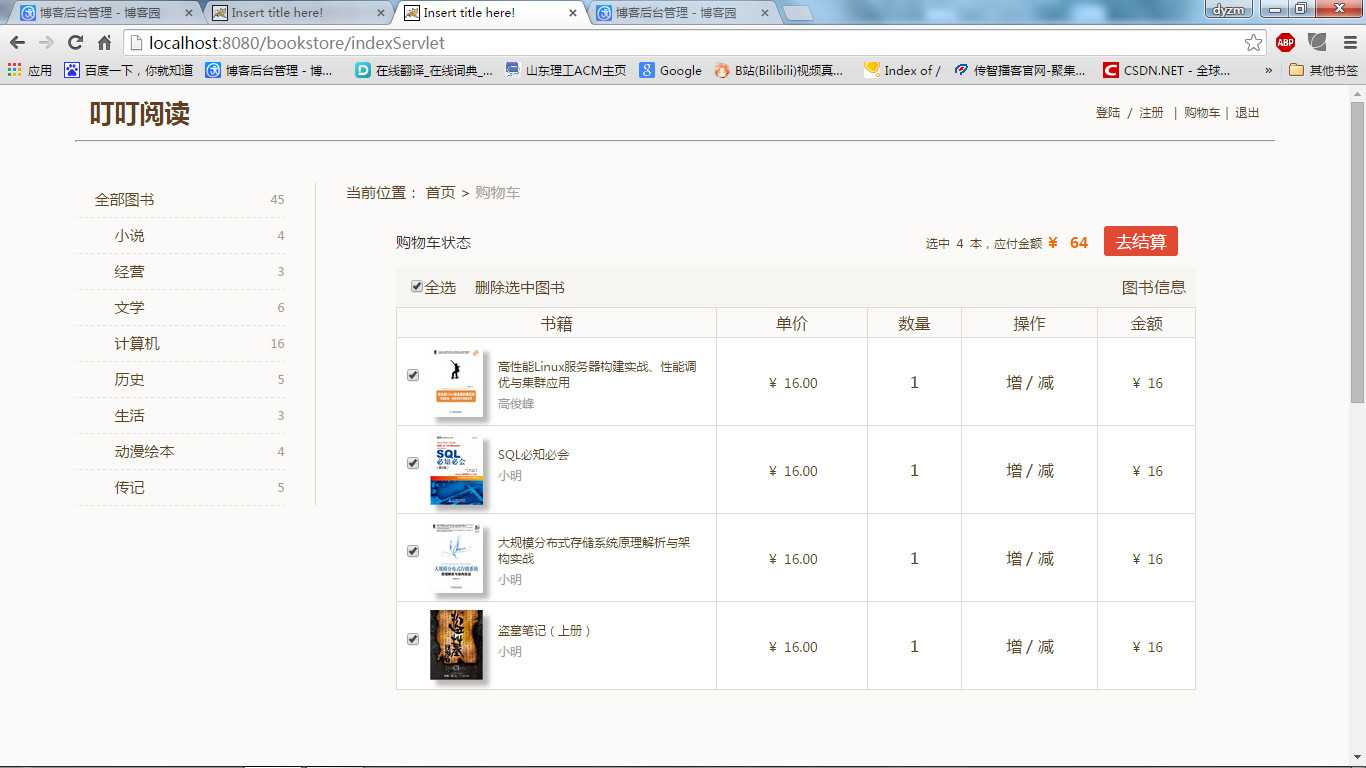Click the 注册 link
The height and width of the screenshot is (768, 1366).
1151,113
